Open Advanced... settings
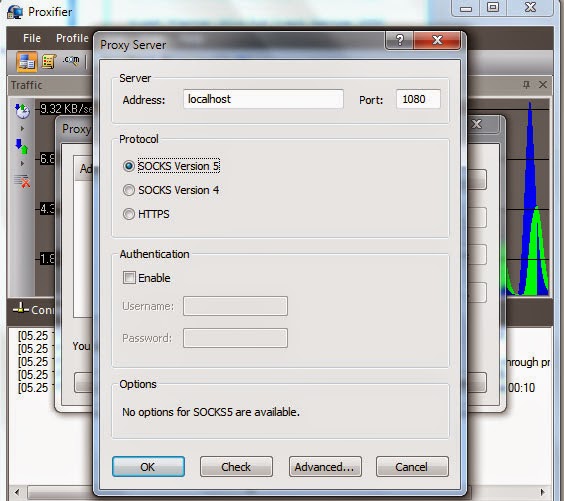Screen dimensions: 564x501 pos(325,466)
